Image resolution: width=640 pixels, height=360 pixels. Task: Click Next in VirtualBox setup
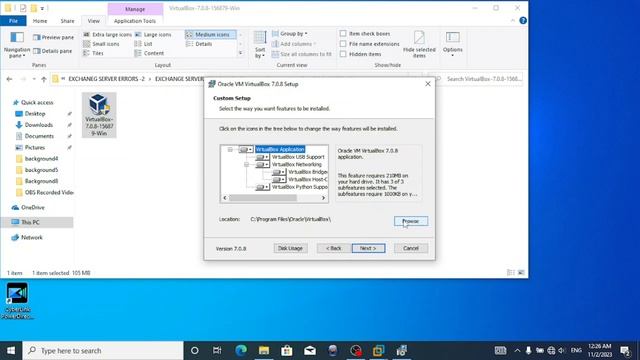tap(369, 248)
